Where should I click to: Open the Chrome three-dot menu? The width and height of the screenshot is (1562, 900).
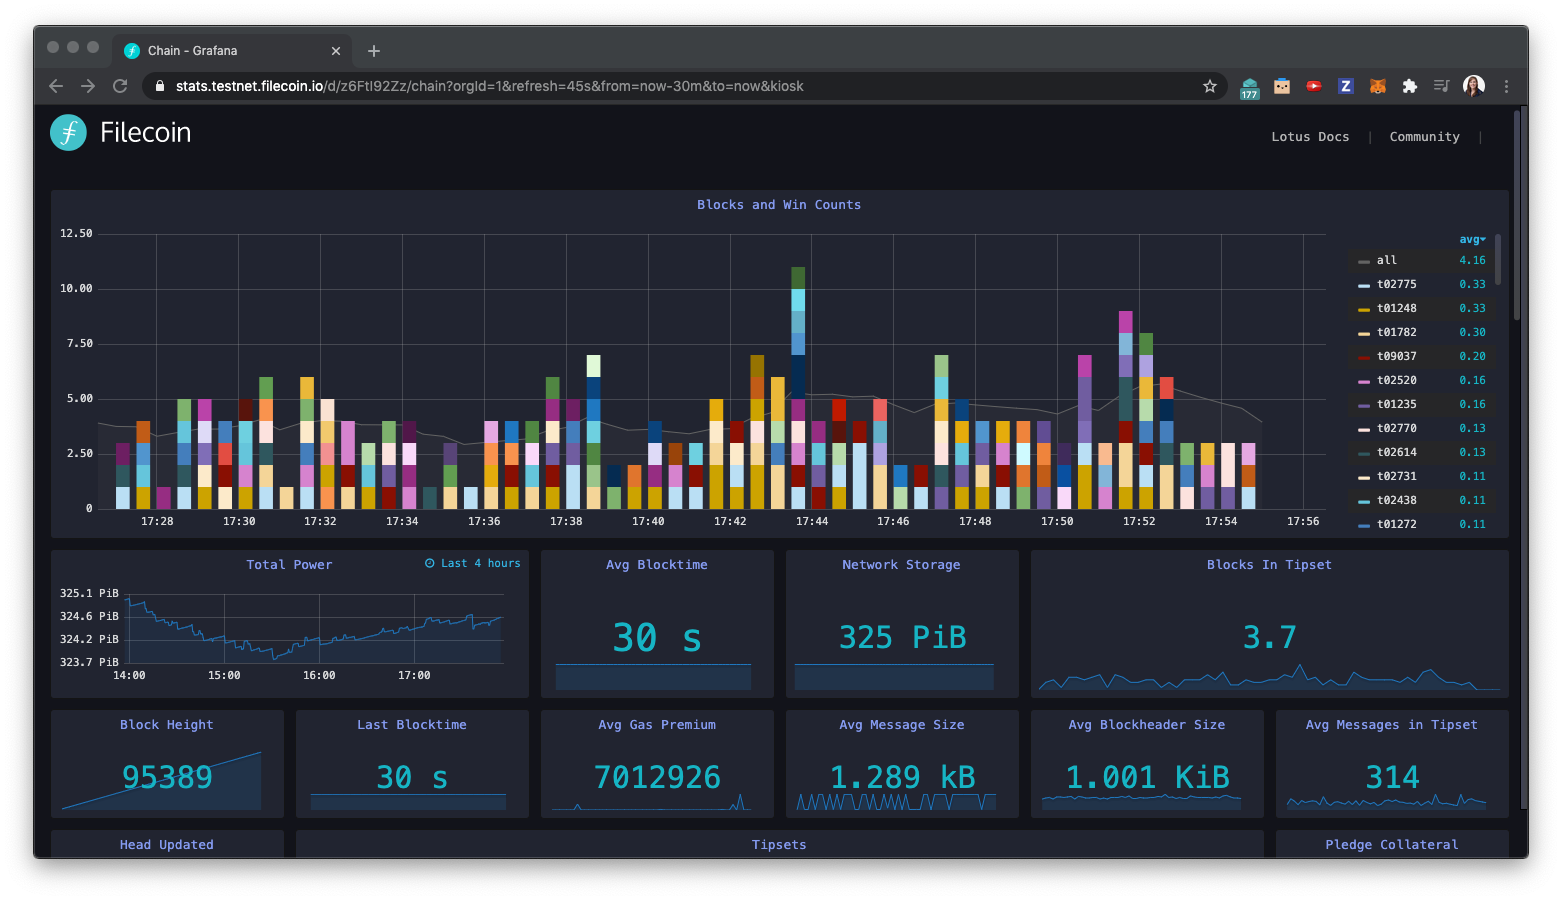(x=1507, y=86)
